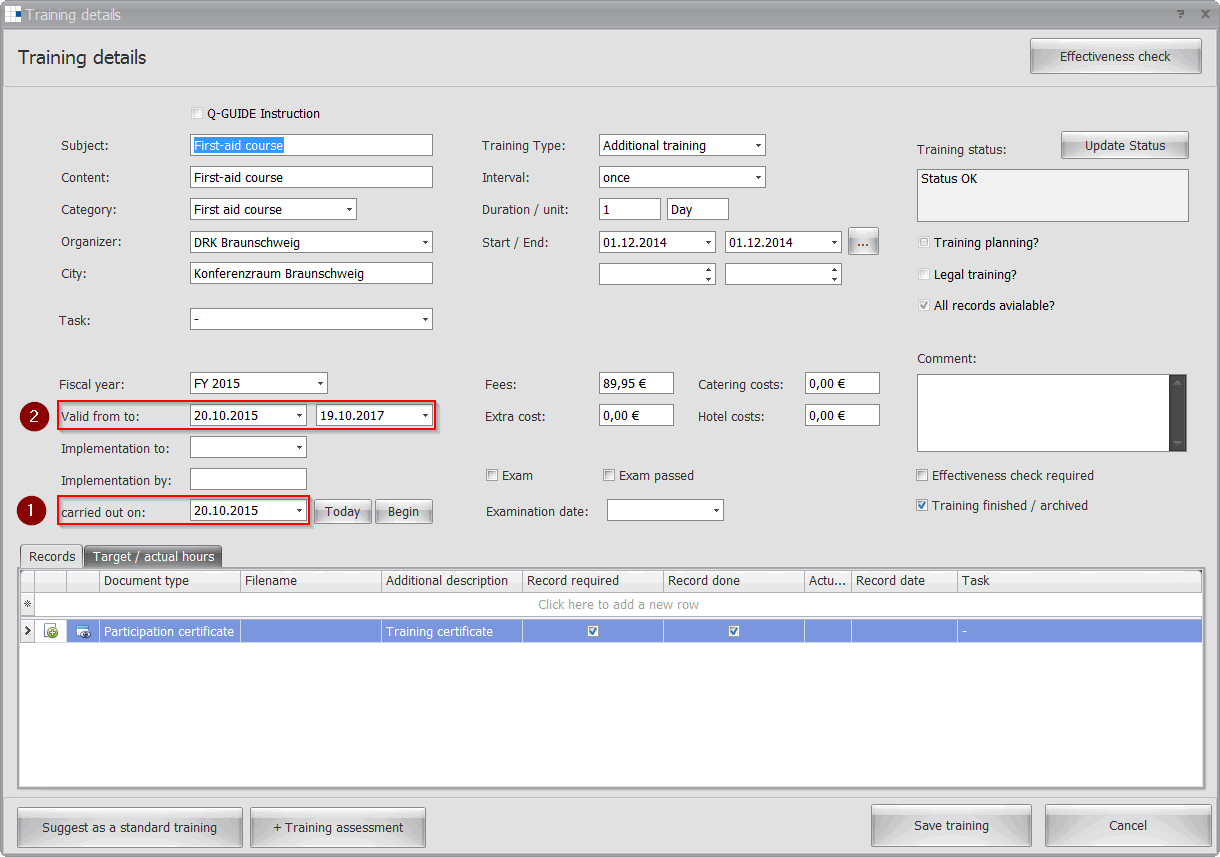The width and height of the screenshot is (1220, 857).
Task: Toggle All records available checkbox
Action: coord(924,306)
